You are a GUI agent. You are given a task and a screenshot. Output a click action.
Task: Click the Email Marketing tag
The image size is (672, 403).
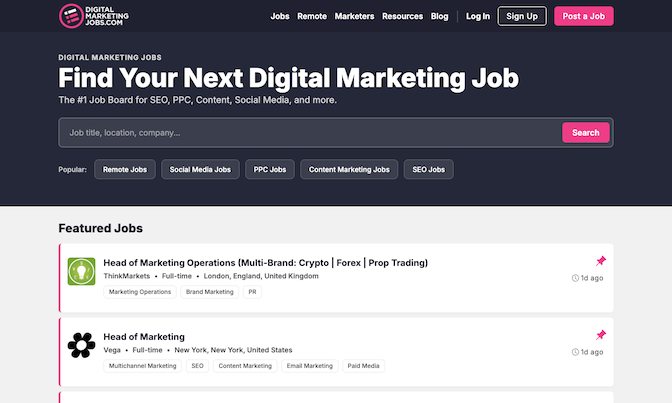pos(309,366)
